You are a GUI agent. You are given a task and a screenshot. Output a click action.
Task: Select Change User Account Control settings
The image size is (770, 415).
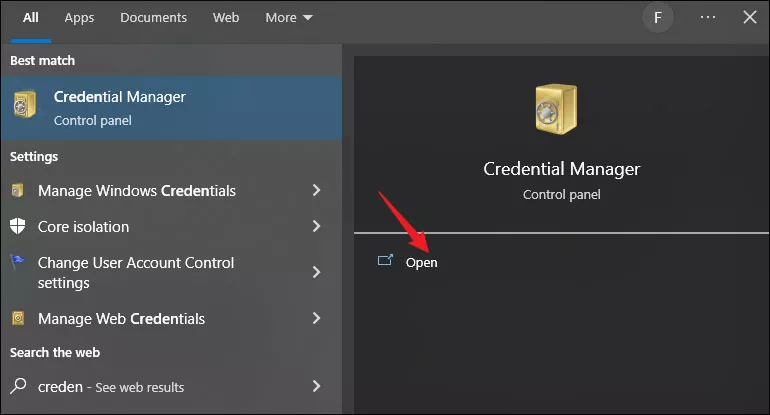171,272
